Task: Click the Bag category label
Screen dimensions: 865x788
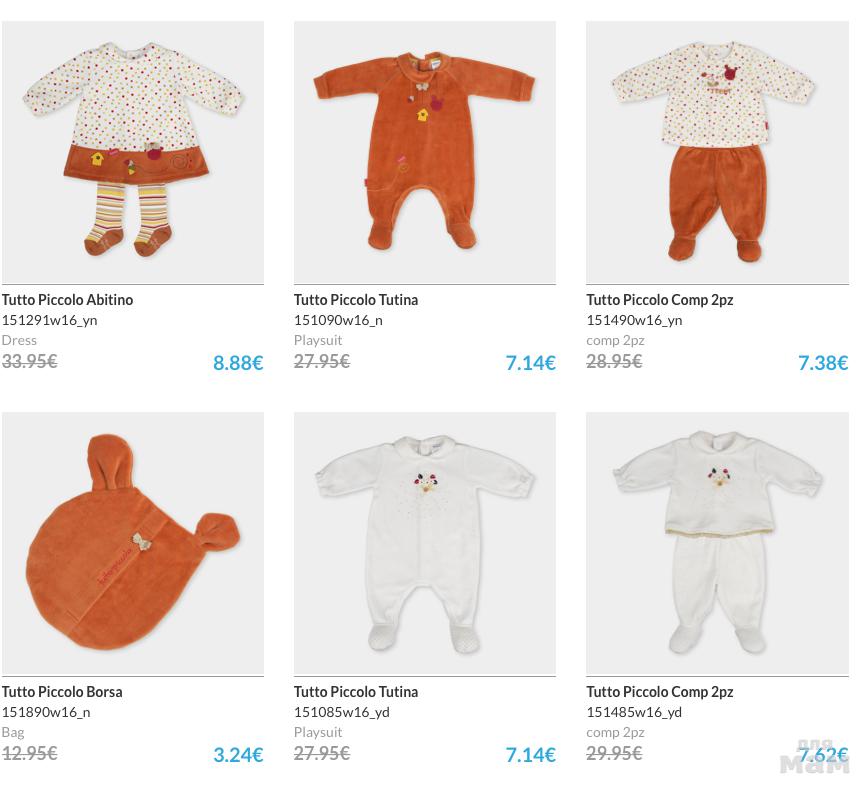Action: pos(13,733)
